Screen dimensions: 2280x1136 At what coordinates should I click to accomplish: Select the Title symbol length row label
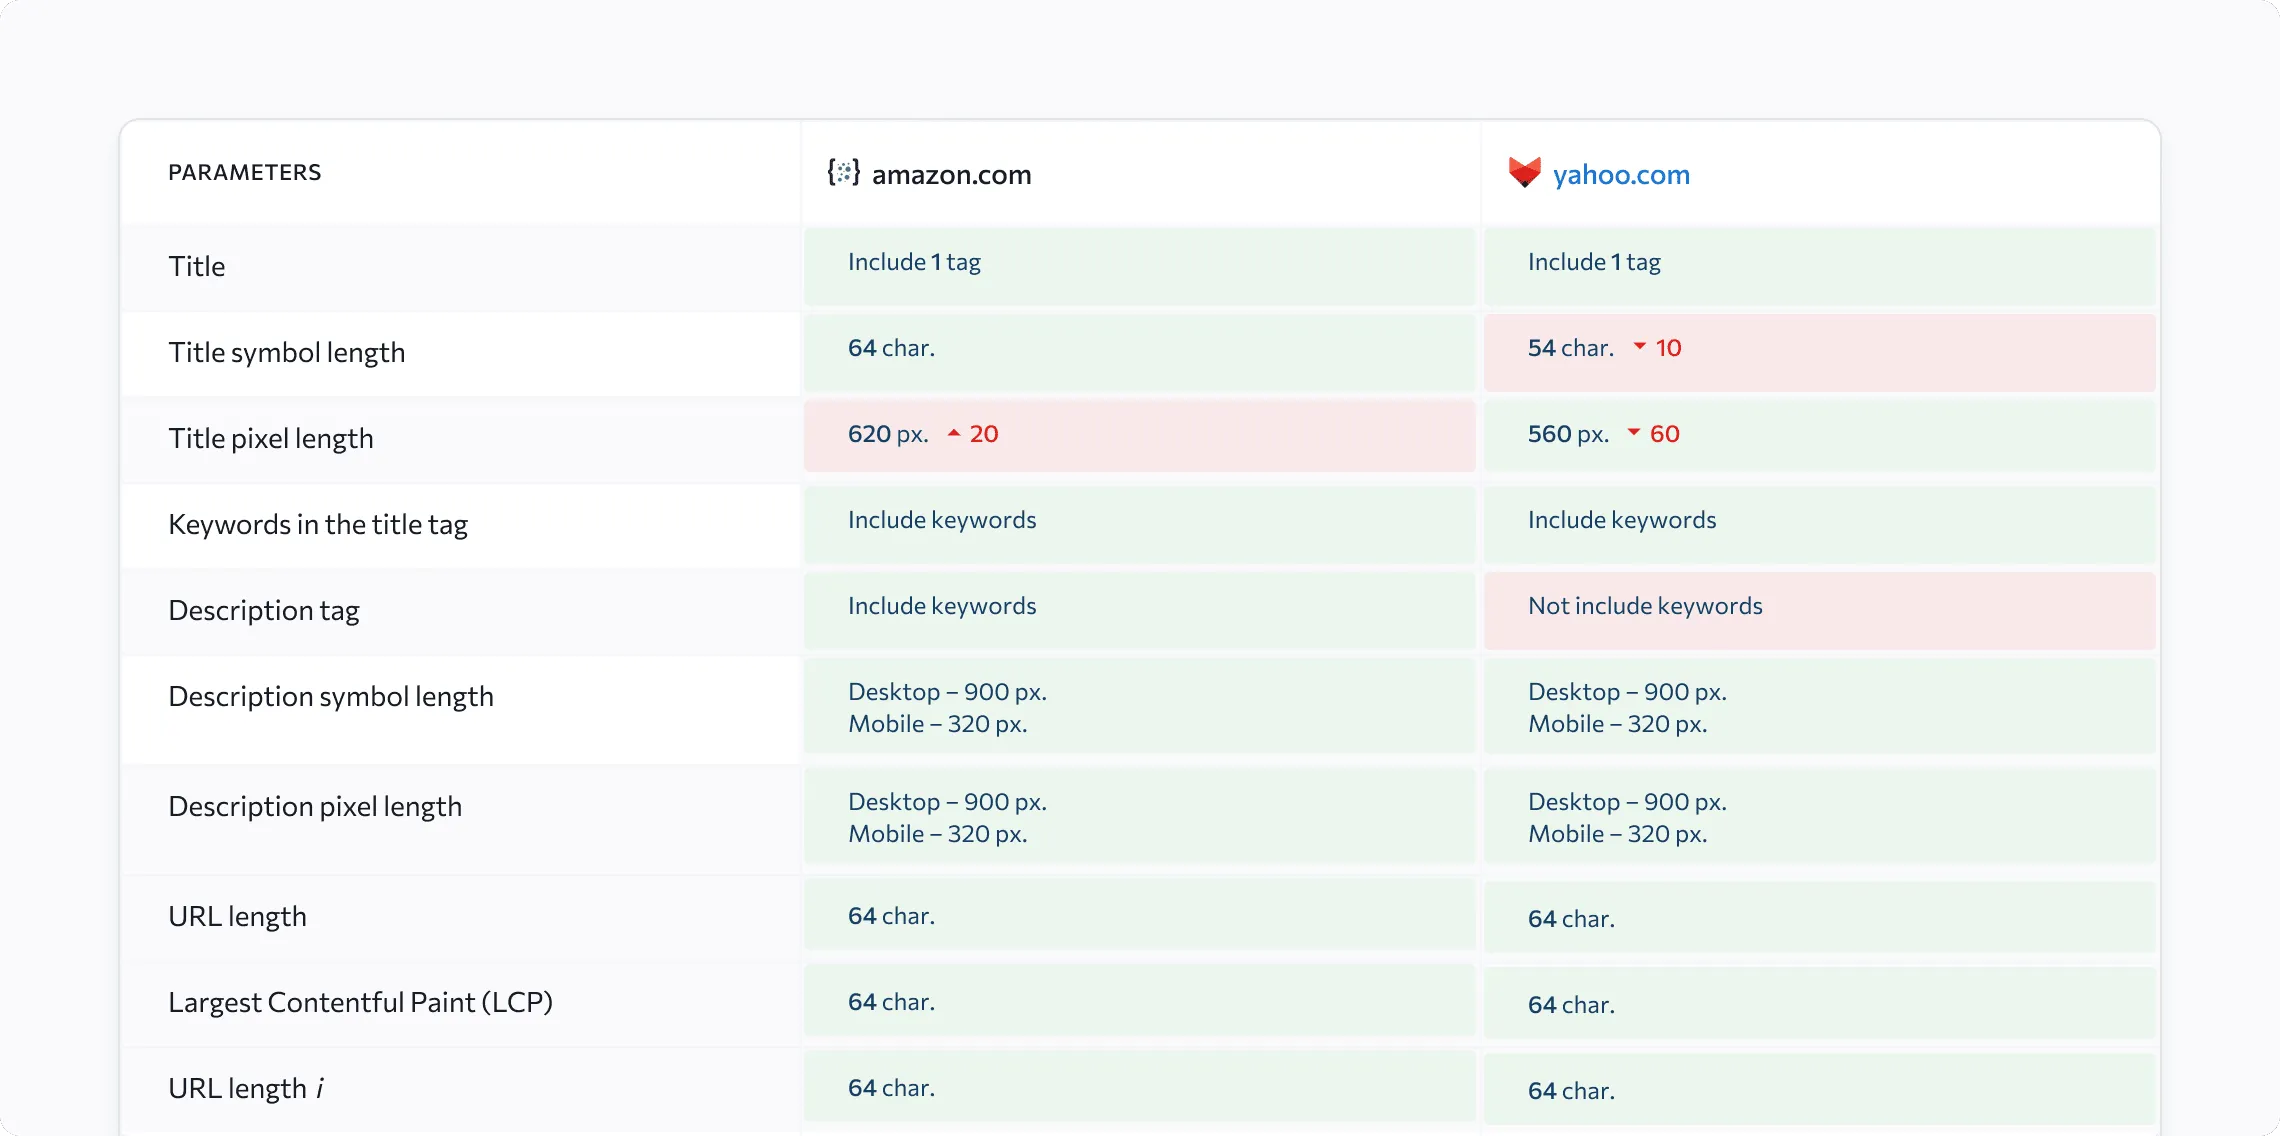point(287,352)
